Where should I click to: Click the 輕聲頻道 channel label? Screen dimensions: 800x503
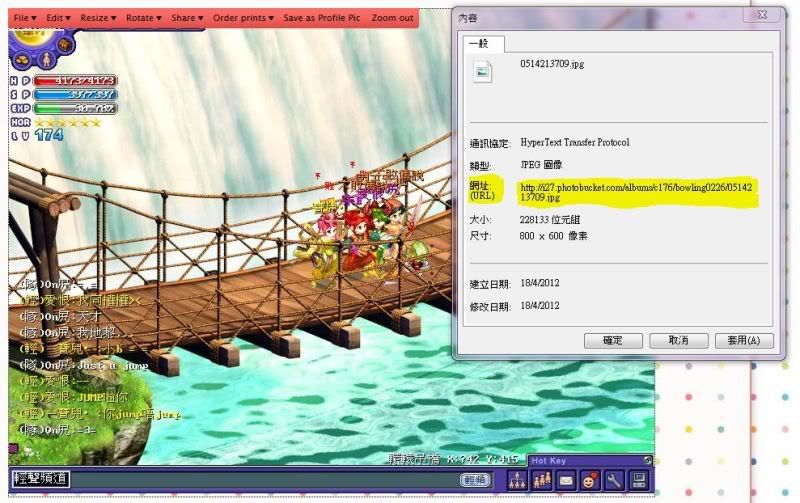click(40, 479)
